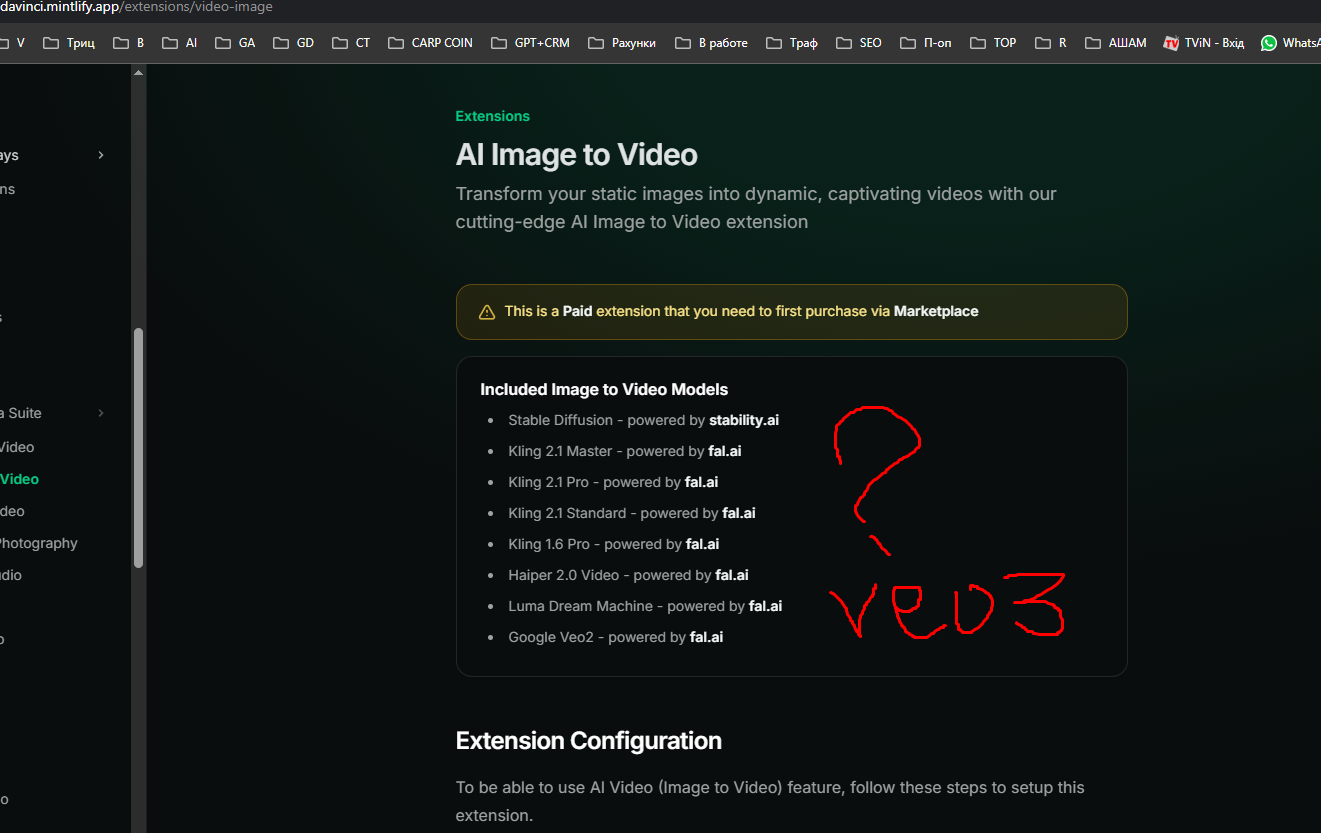Click the AI Image to Video heading
1321x833 pixels.
coord(576,155)
